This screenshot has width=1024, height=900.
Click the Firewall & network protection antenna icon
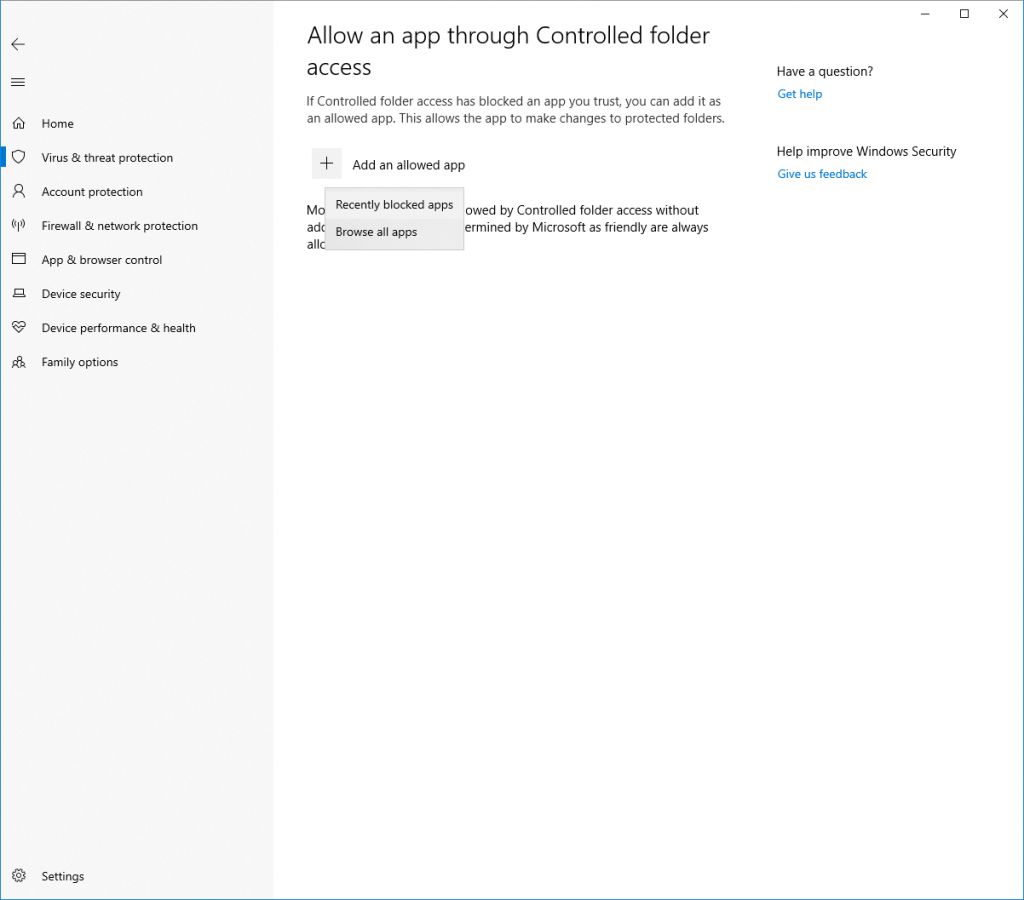coord(18,226)
